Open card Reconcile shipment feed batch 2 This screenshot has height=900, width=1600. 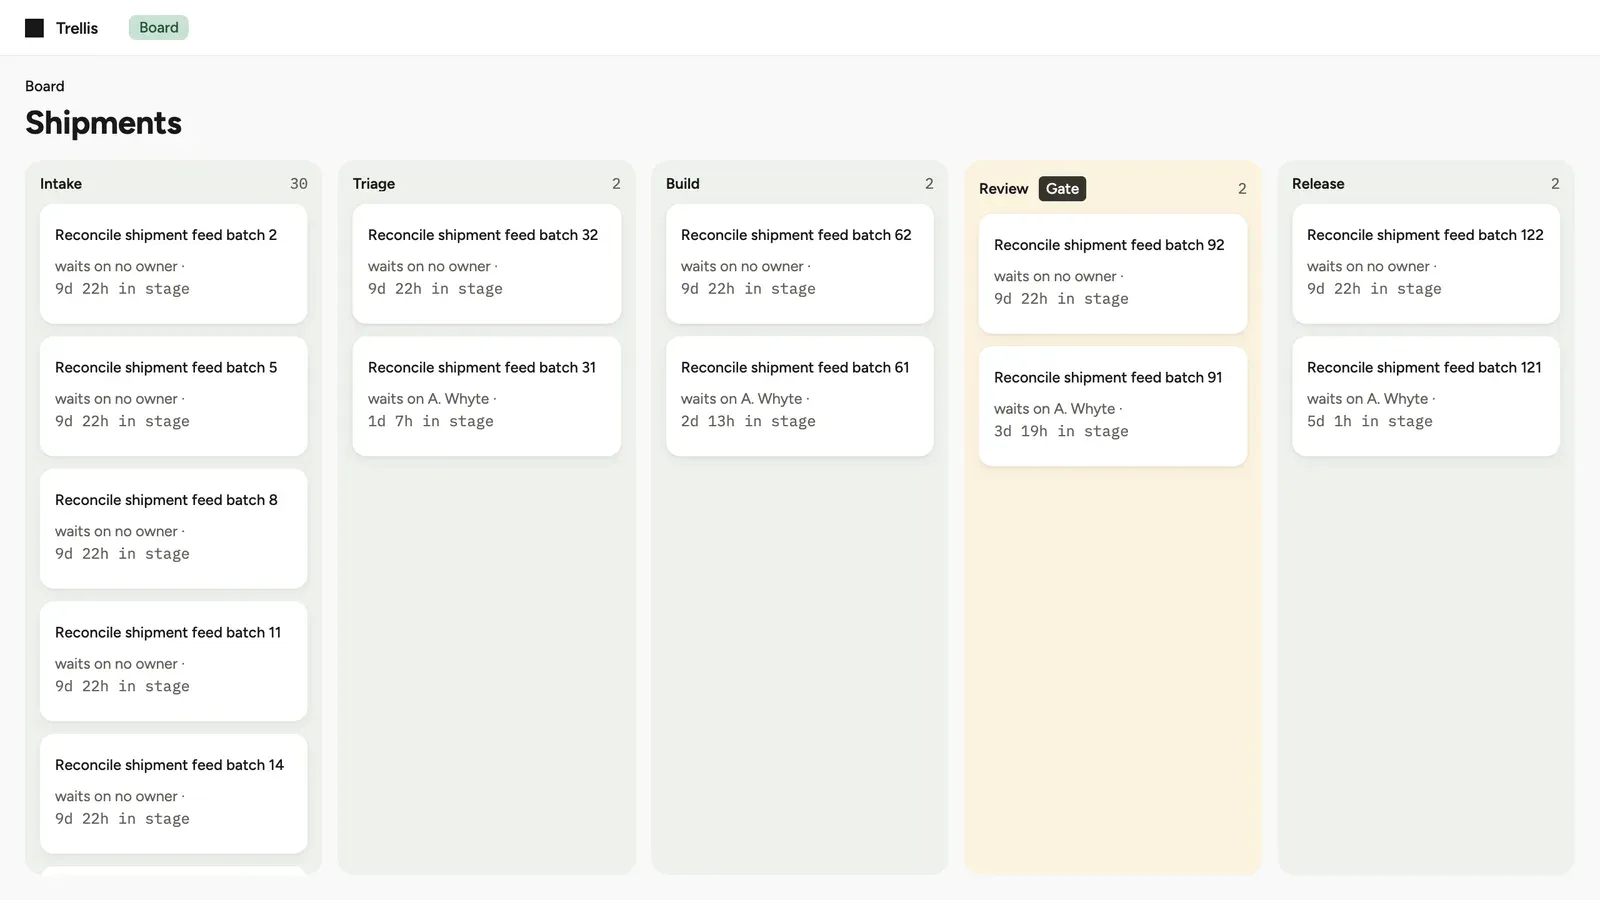click(174, 264)
